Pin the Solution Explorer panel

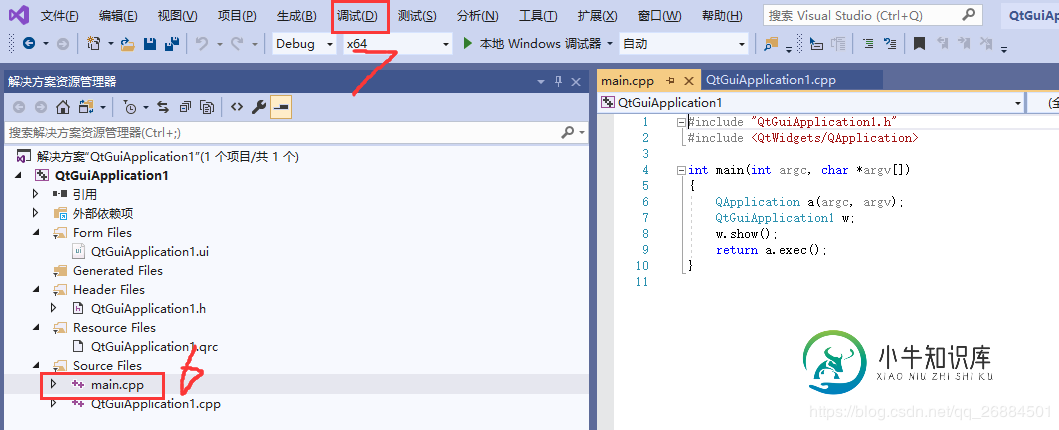click(559, 82)
